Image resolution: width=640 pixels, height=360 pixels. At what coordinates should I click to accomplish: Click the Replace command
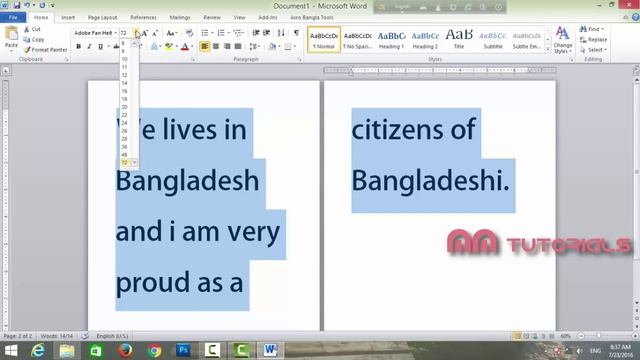pyautogui.click(x=593, y=40)
